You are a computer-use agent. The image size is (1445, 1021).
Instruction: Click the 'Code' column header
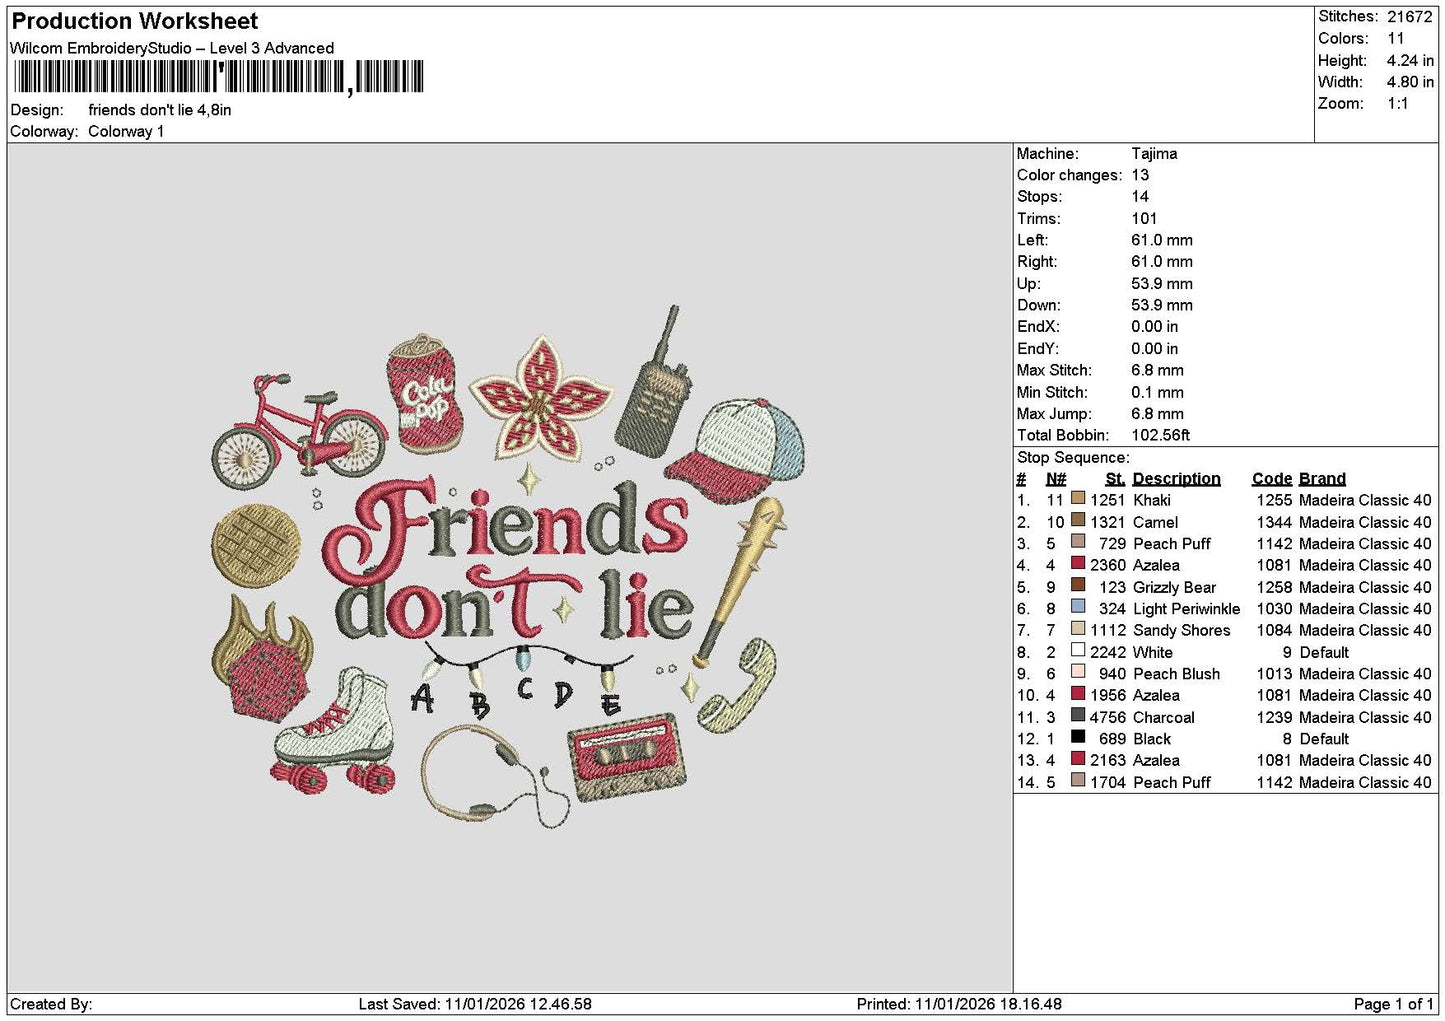coord(1272,479)
